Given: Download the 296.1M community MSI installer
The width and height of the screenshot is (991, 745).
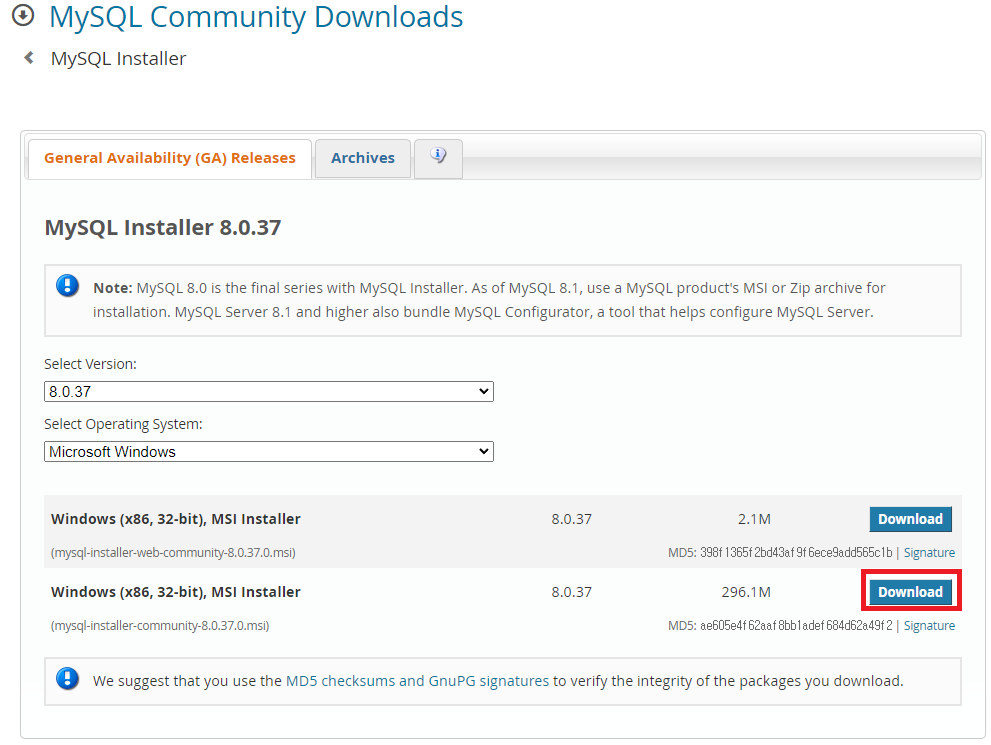Looking at the screenshot, I should click(x=910, y=592).
